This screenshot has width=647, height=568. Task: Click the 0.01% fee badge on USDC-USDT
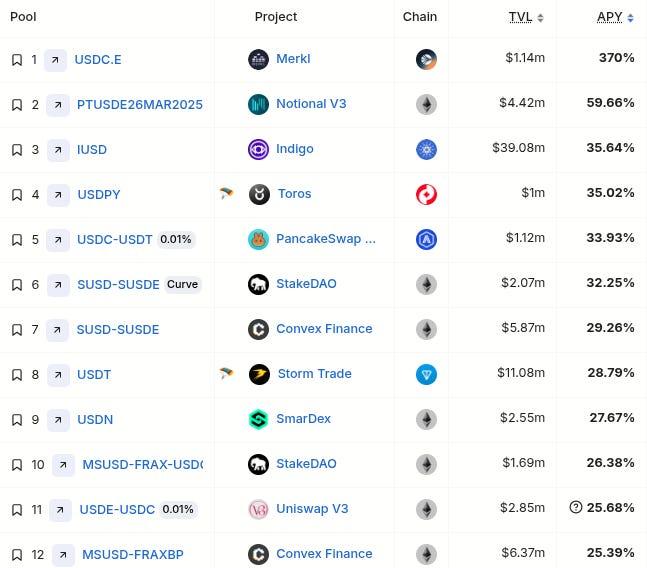176,239
